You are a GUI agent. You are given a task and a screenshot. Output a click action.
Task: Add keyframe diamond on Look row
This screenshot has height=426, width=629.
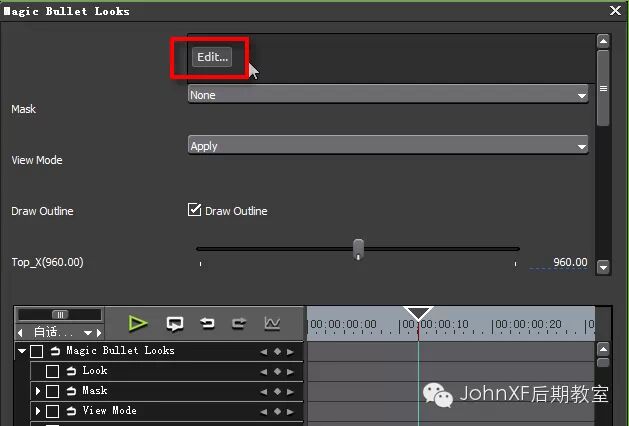point(277,372)
